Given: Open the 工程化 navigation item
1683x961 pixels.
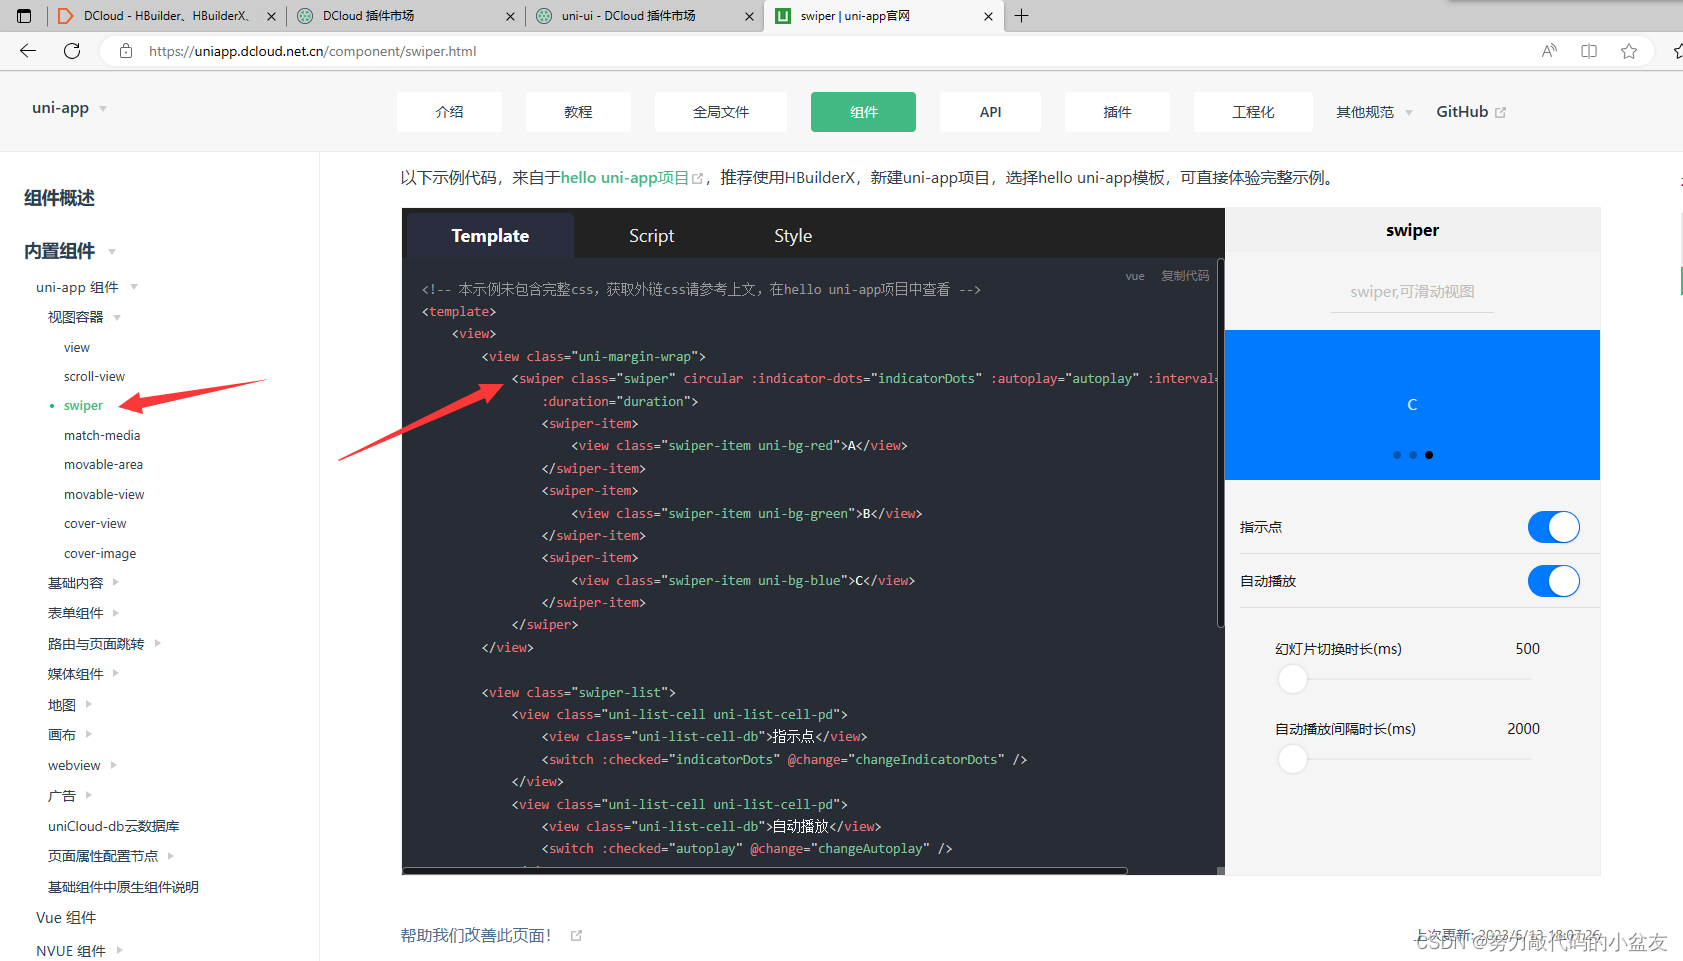Looking at the screenshot, I should [1253, 112].
